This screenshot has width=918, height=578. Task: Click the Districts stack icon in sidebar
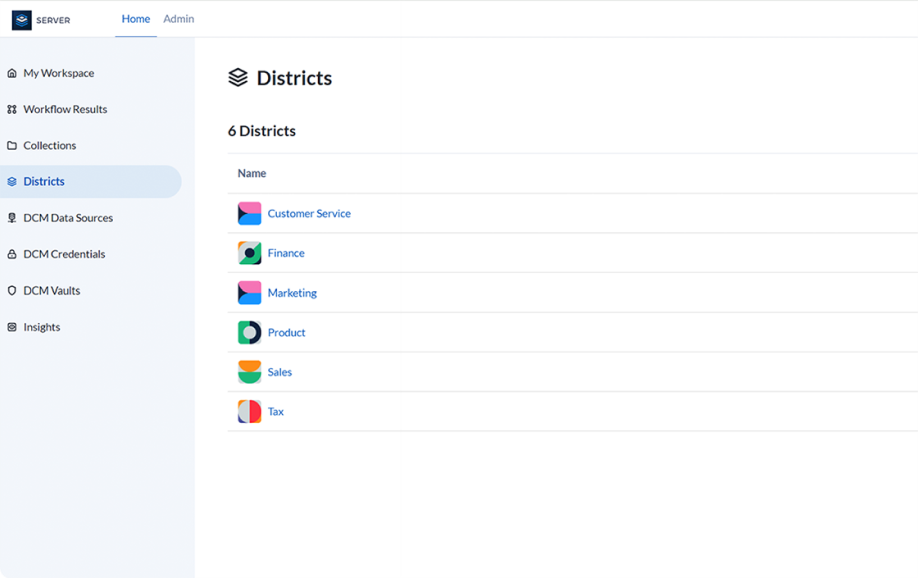[11, 181]
